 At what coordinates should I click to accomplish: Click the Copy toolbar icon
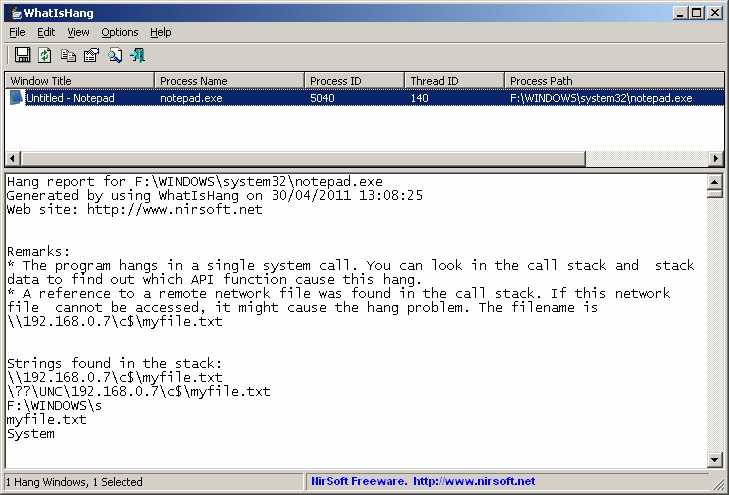pyautogui.click(x=68, y=55)
